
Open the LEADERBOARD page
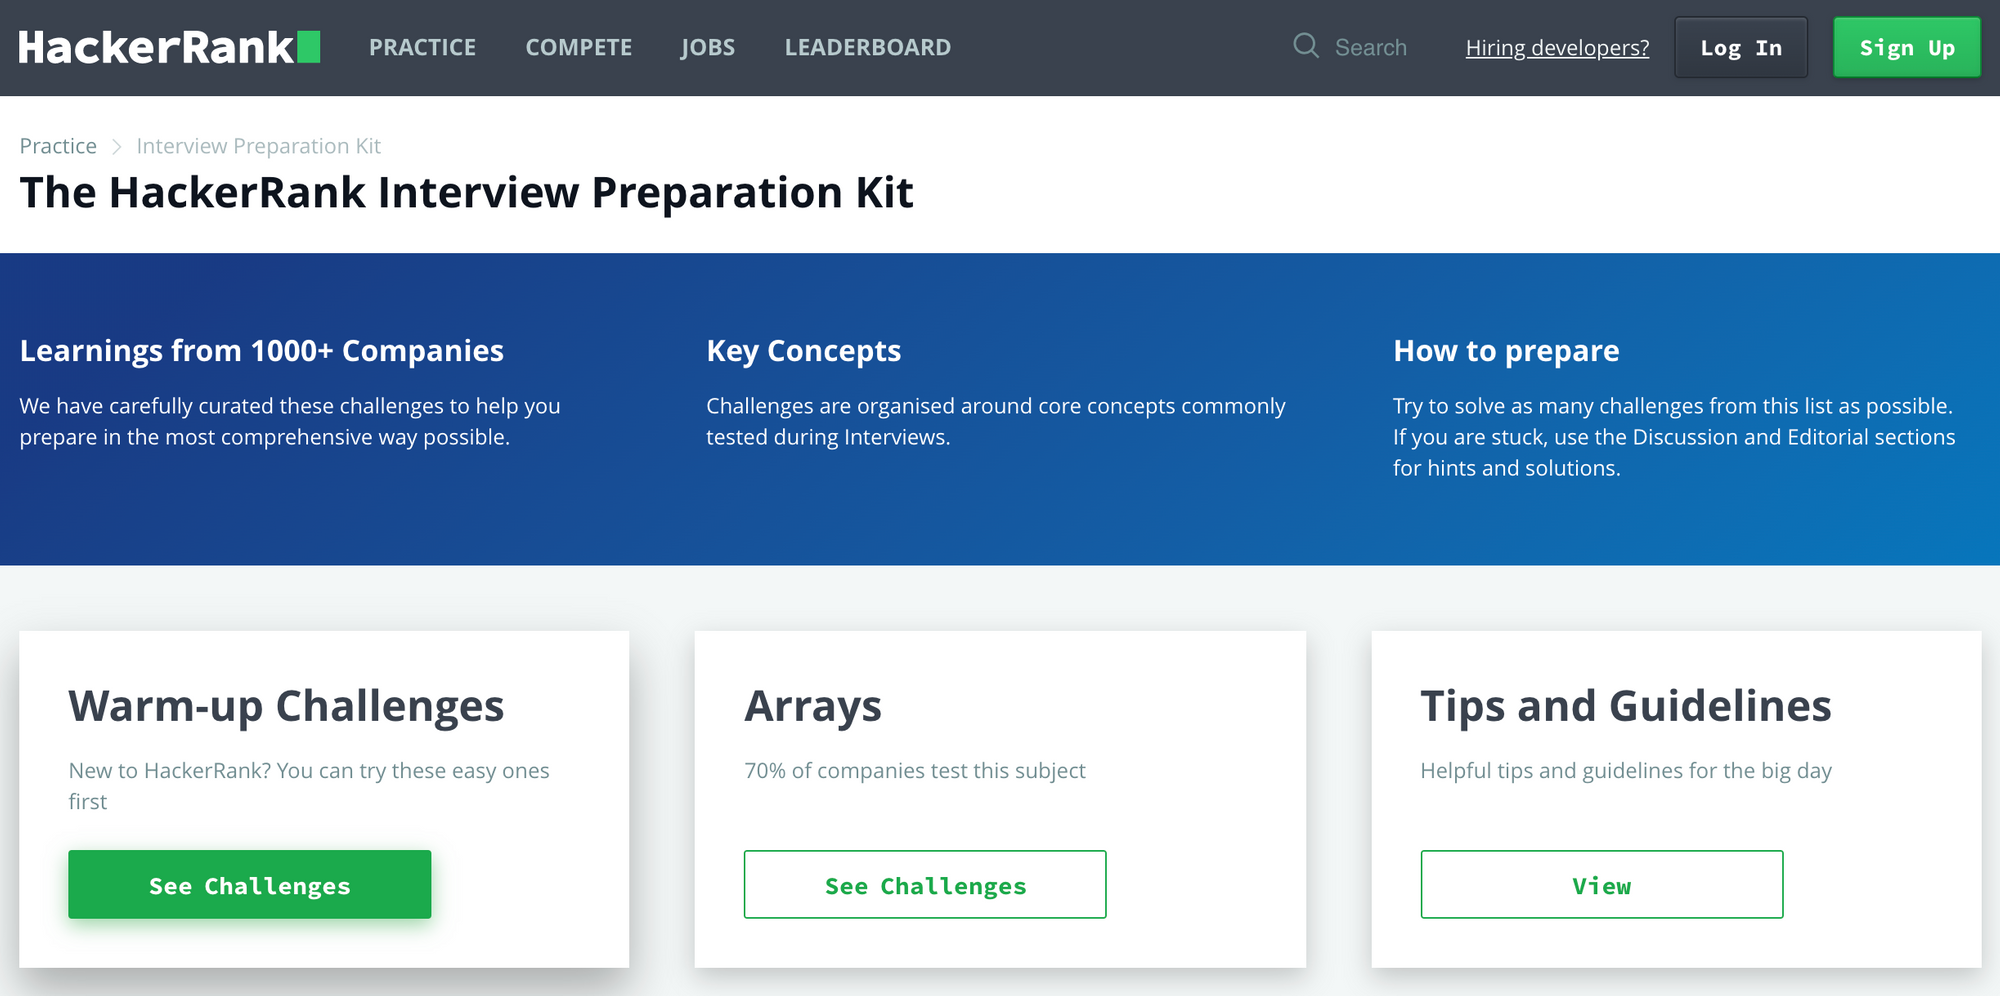tap(868, 47)
